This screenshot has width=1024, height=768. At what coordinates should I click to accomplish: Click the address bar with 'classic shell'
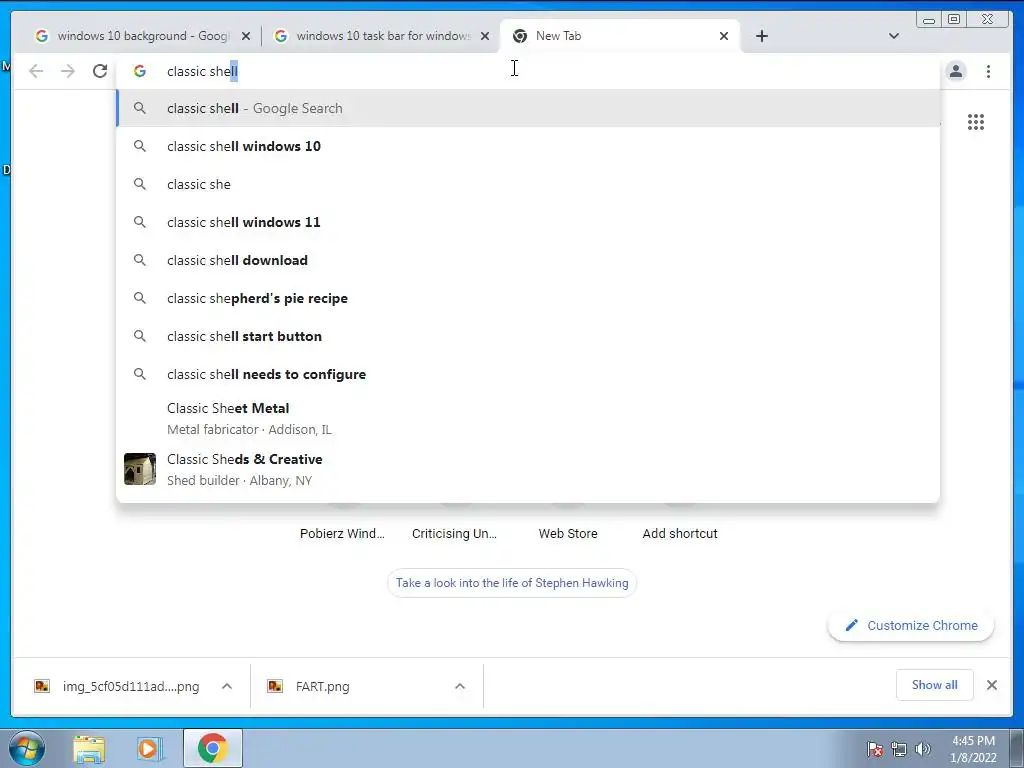pos(528,71)
